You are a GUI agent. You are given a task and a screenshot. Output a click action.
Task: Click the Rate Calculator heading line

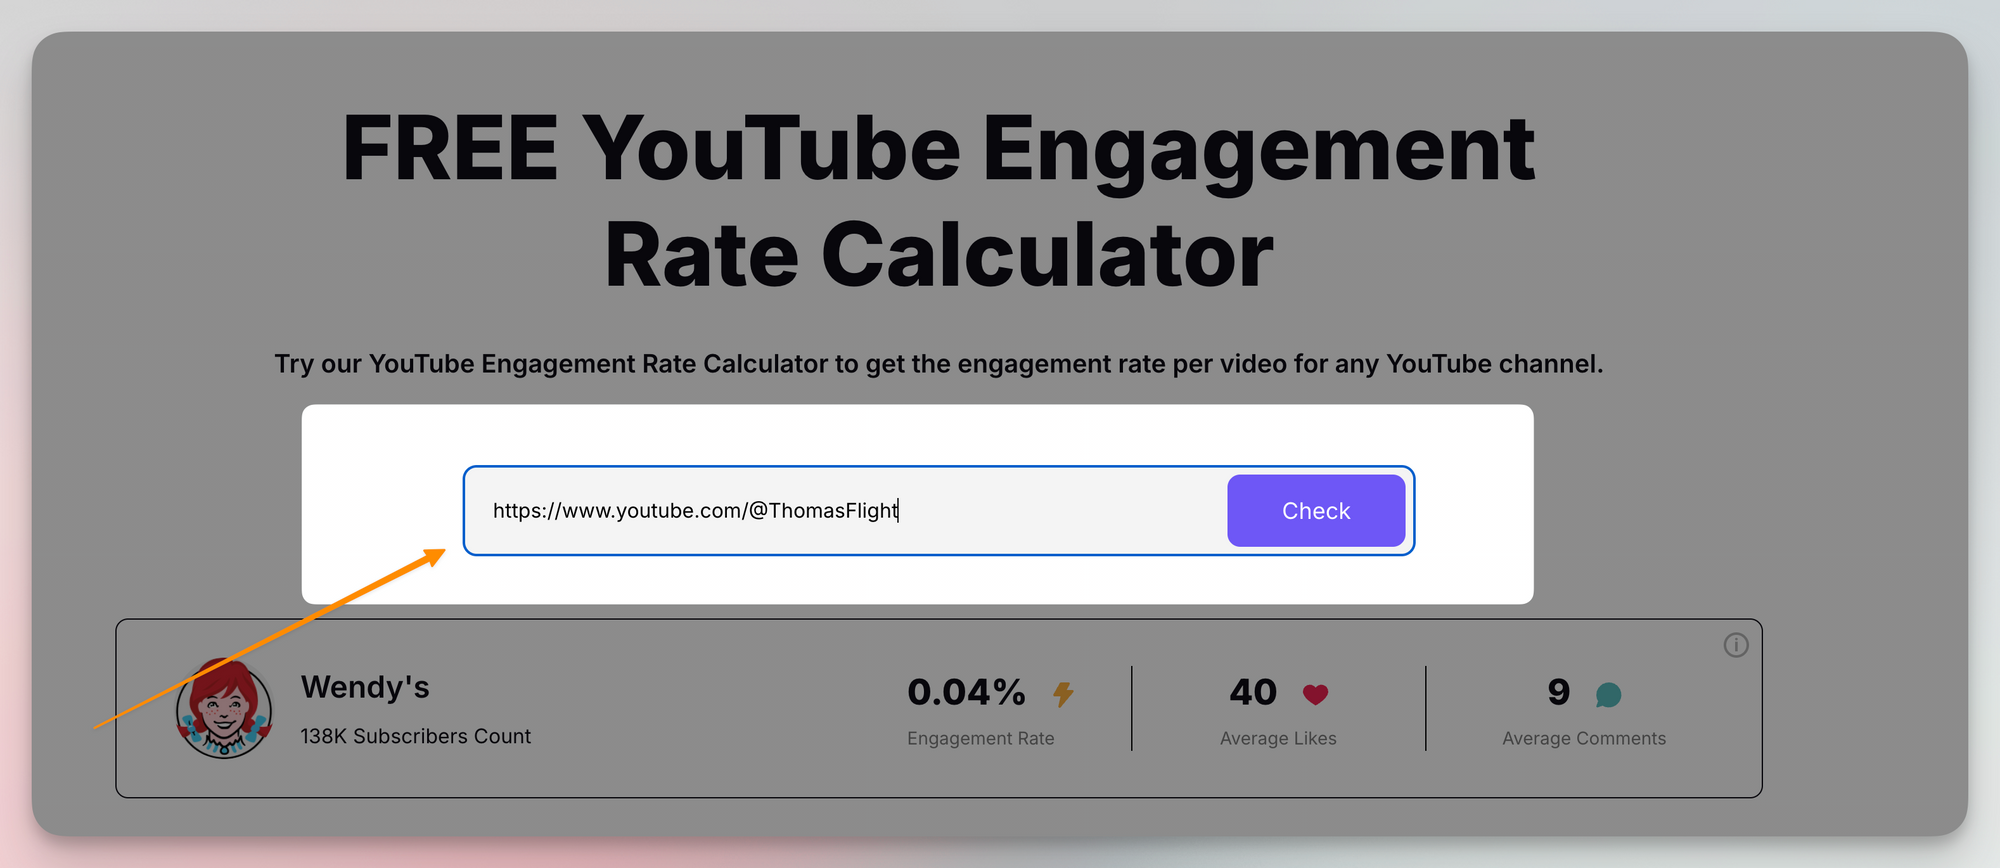938,256
